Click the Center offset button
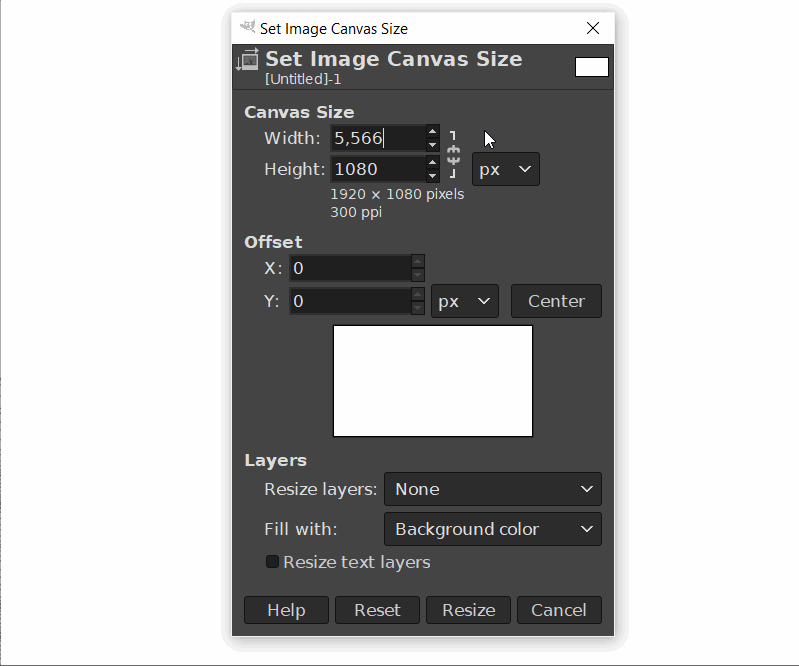The width and height of the screenshot is (799, 666). (x=556, y=301)
